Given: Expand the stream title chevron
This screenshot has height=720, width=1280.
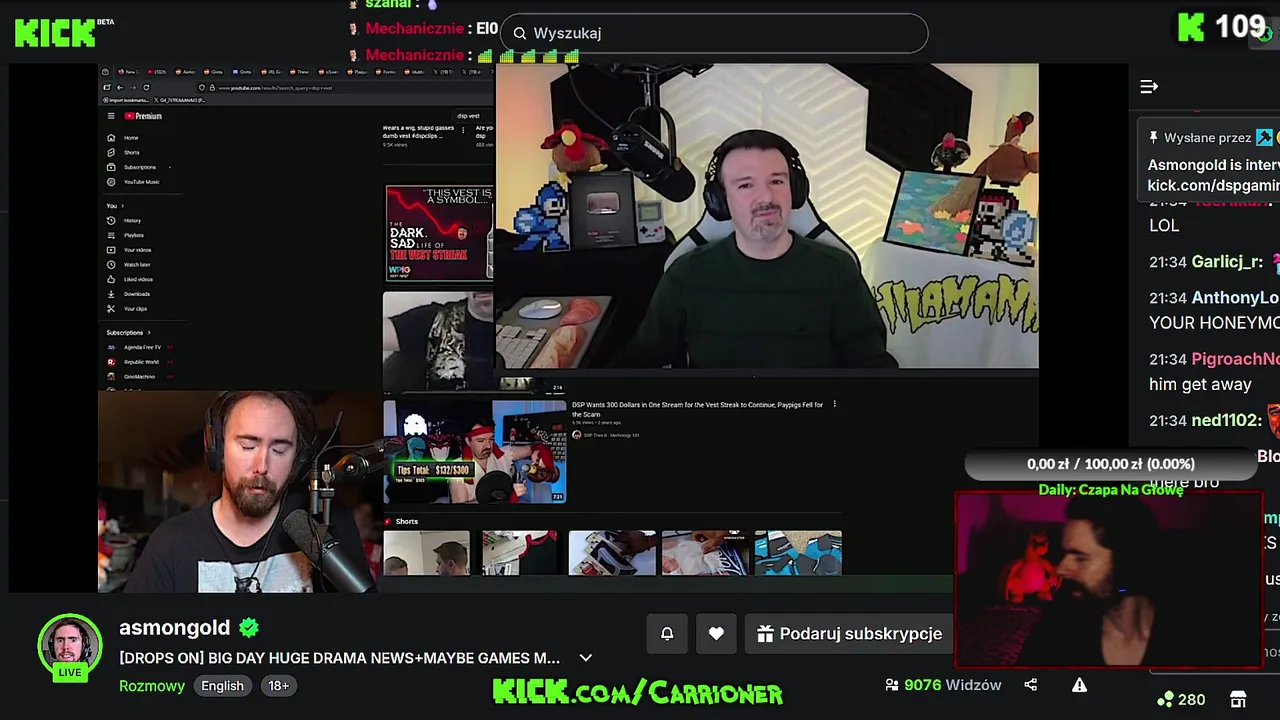Looking at the screenshot, I should coord(586,658).
